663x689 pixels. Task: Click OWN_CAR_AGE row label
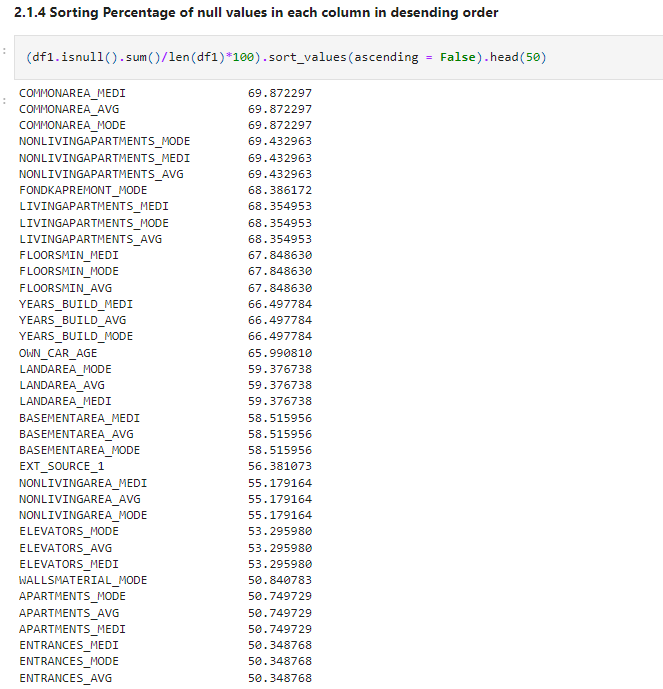coord(58,353)
